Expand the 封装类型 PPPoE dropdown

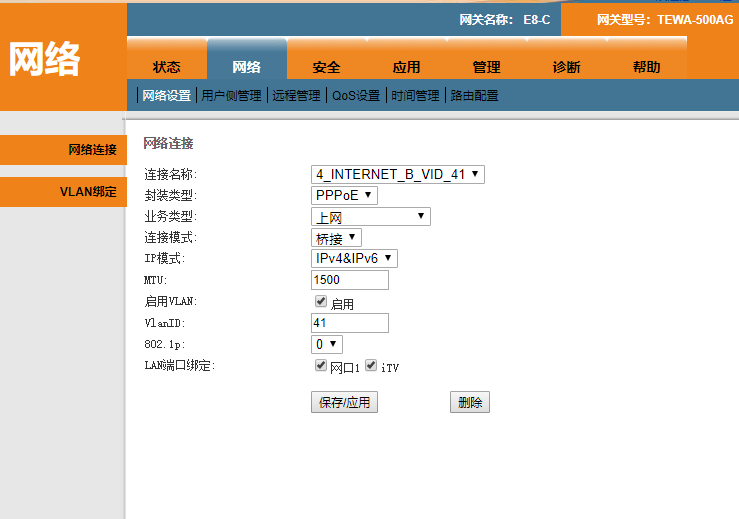tap(344, 195)
